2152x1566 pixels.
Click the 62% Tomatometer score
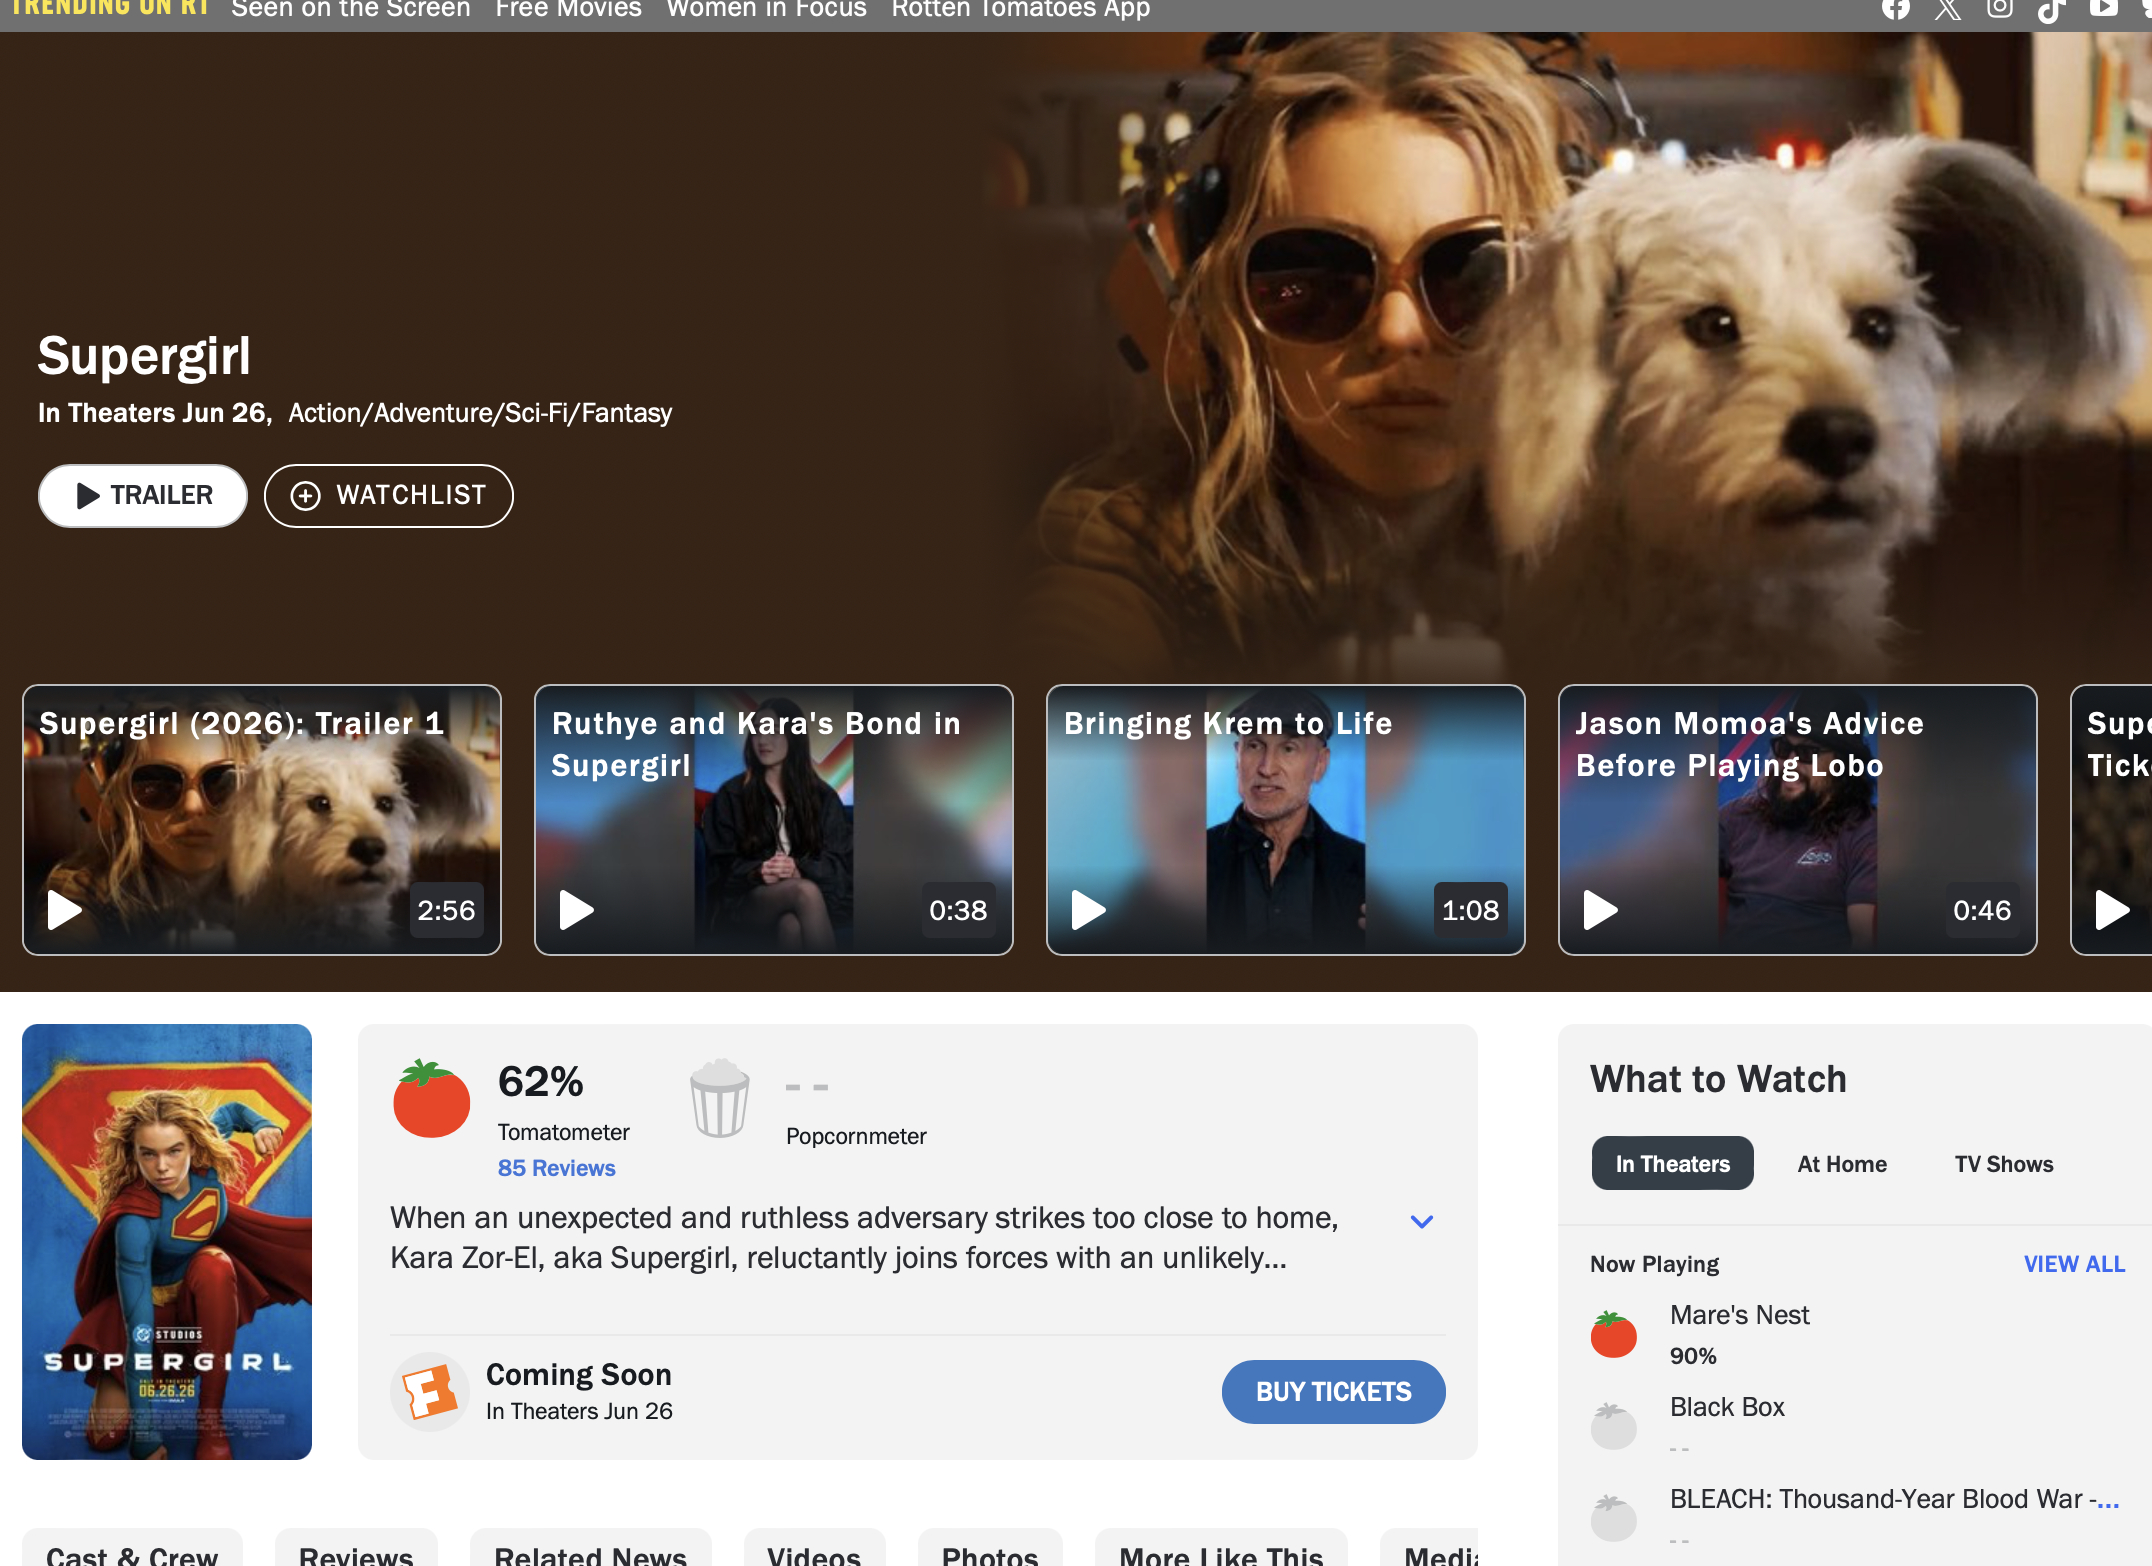540,1081
